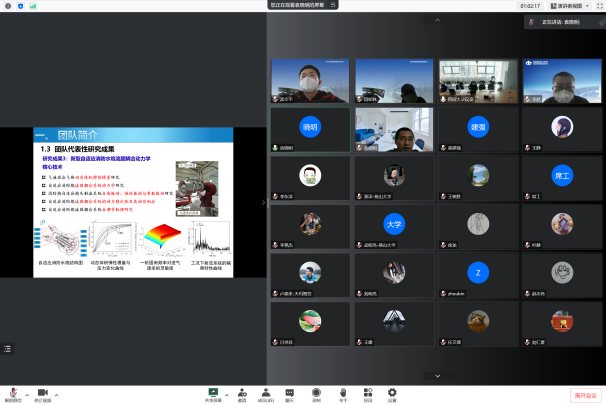Select the shared slide presentation view

tap(133, 202)
